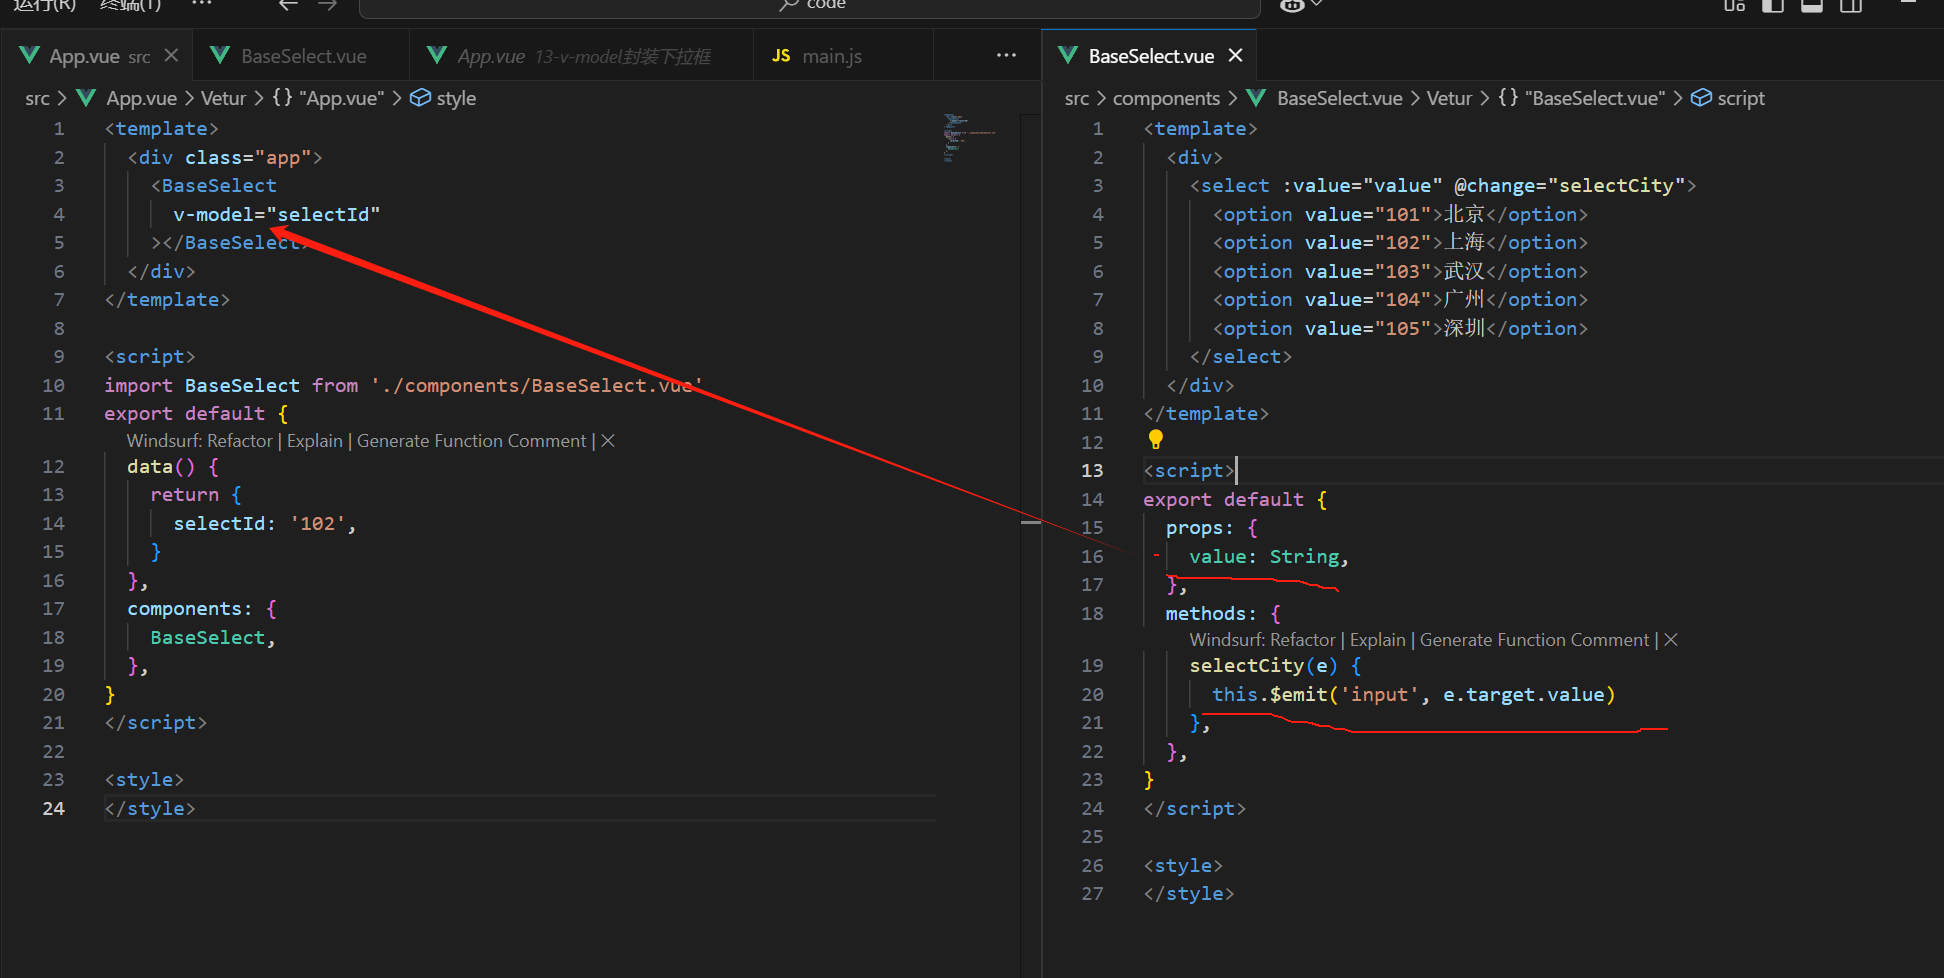The height and width of the screenshot is (978, 1944).
Task: Click option value="104" 广州 line
Action: tap(1400, 299)
